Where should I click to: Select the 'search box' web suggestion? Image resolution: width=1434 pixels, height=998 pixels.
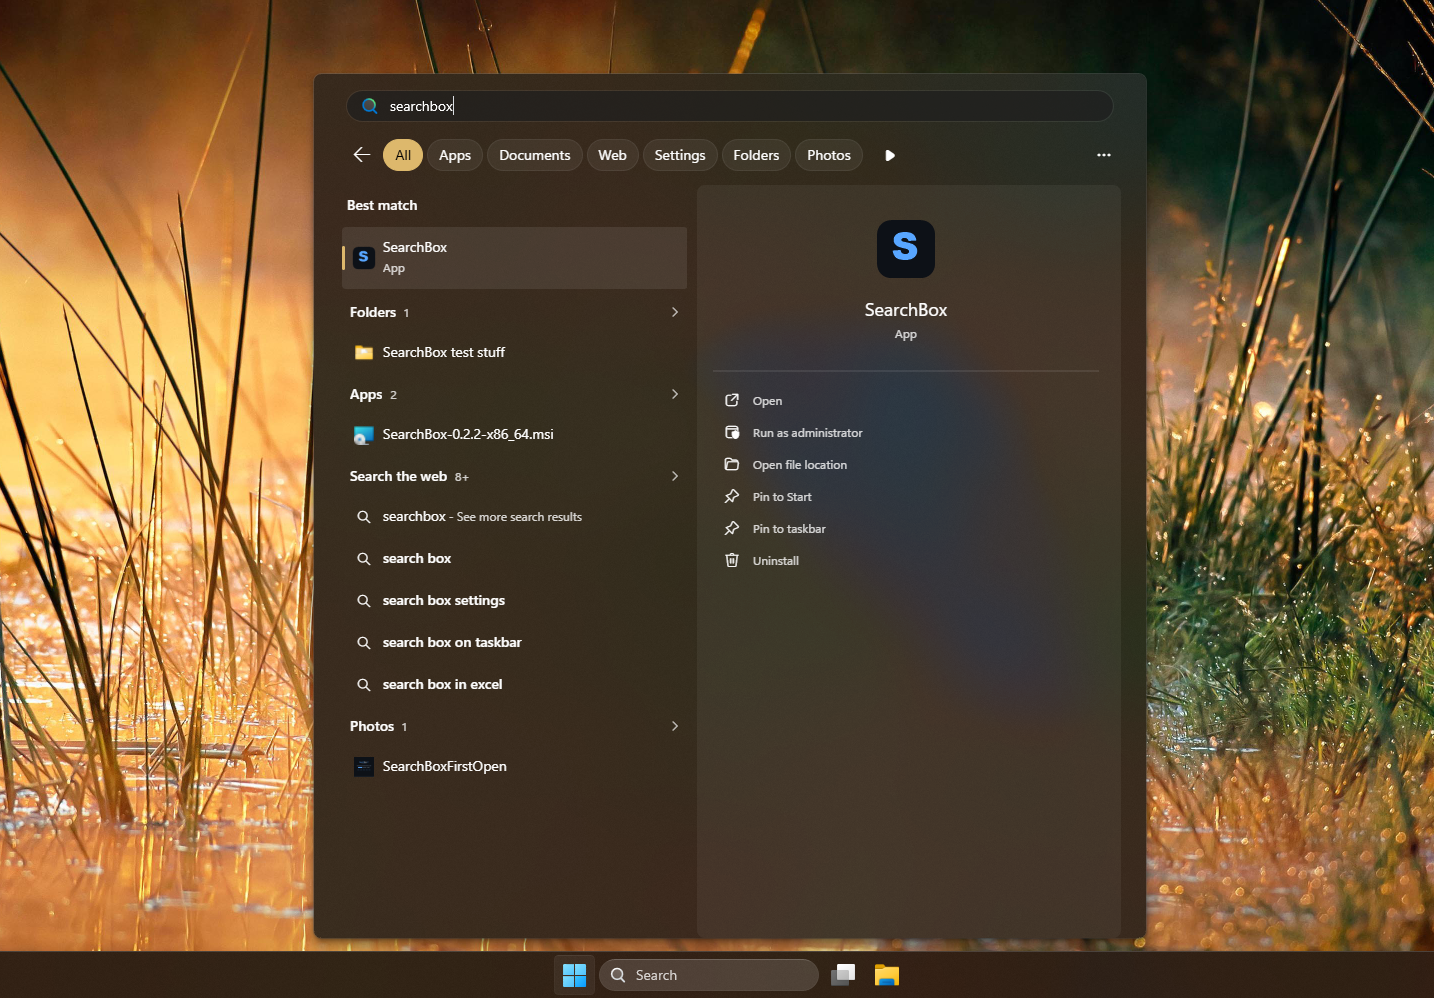515,559
